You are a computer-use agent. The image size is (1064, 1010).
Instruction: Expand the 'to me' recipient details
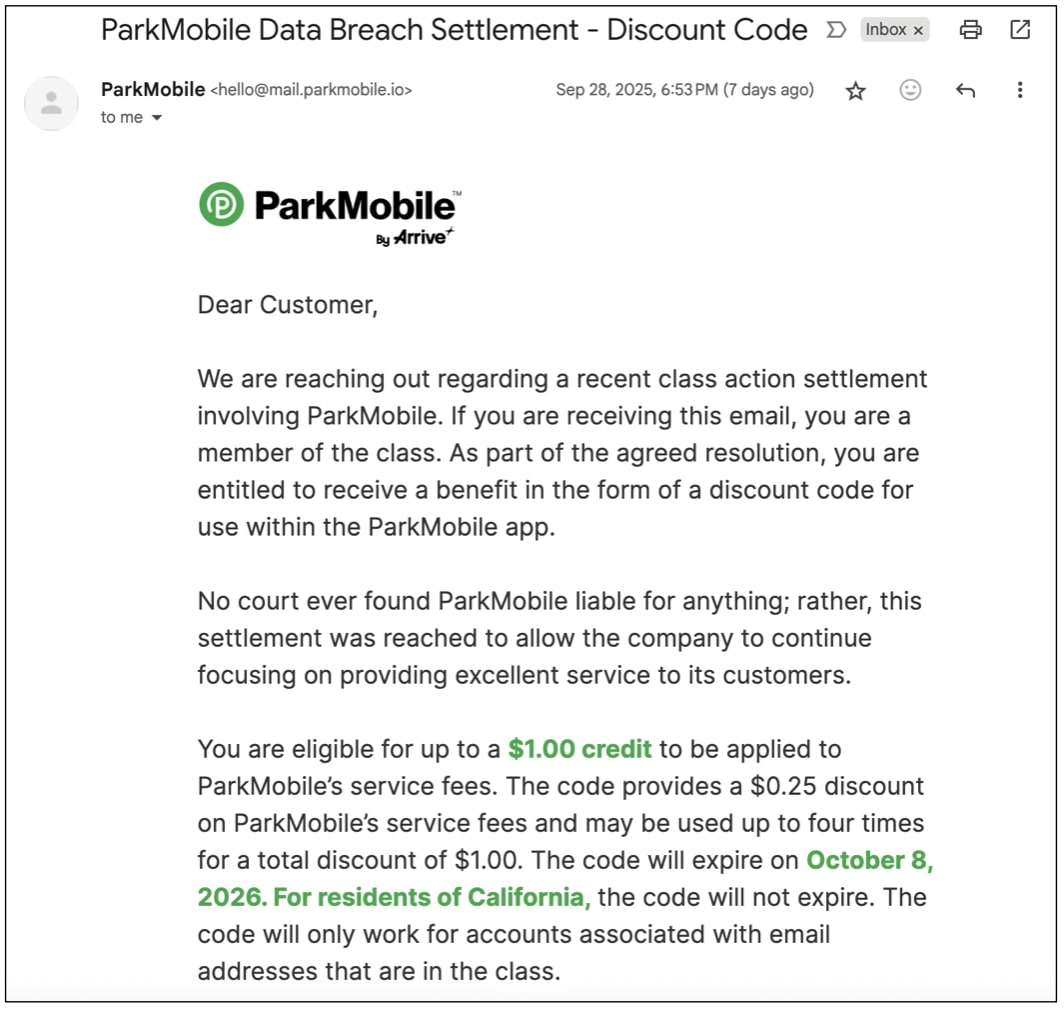pos(131,117)
